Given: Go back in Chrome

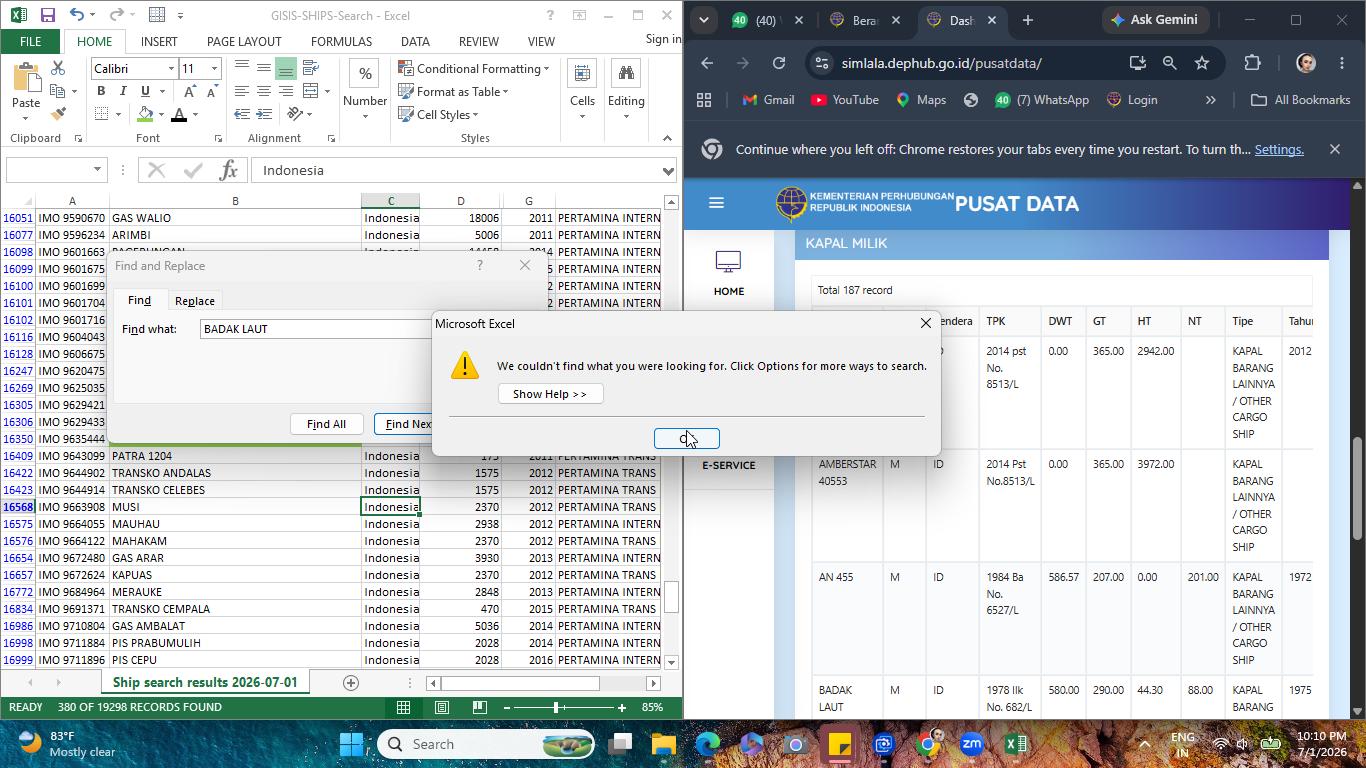Looking at the screenshot, I should tap(707, 62).
